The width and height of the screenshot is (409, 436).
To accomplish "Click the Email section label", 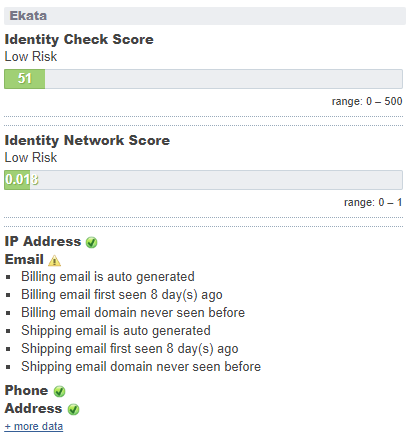I will coord(24,259).
